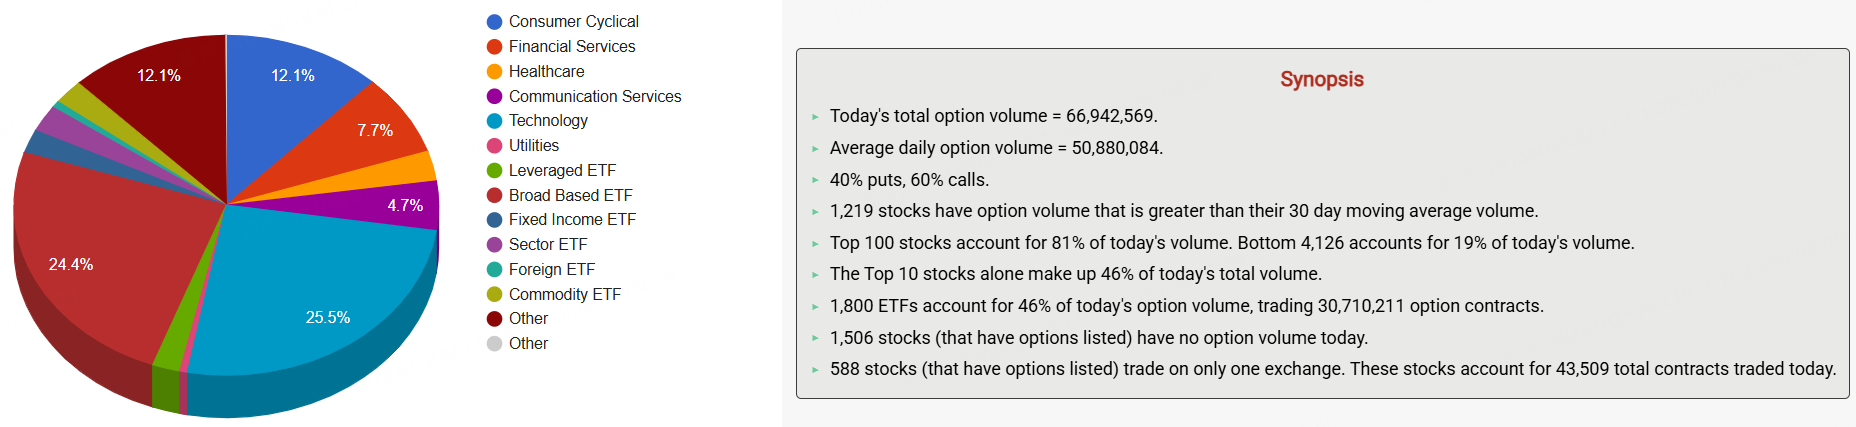
Task: Click the Financial Services legend color dot
Action: pyautogui.click(x=494, y=47)
